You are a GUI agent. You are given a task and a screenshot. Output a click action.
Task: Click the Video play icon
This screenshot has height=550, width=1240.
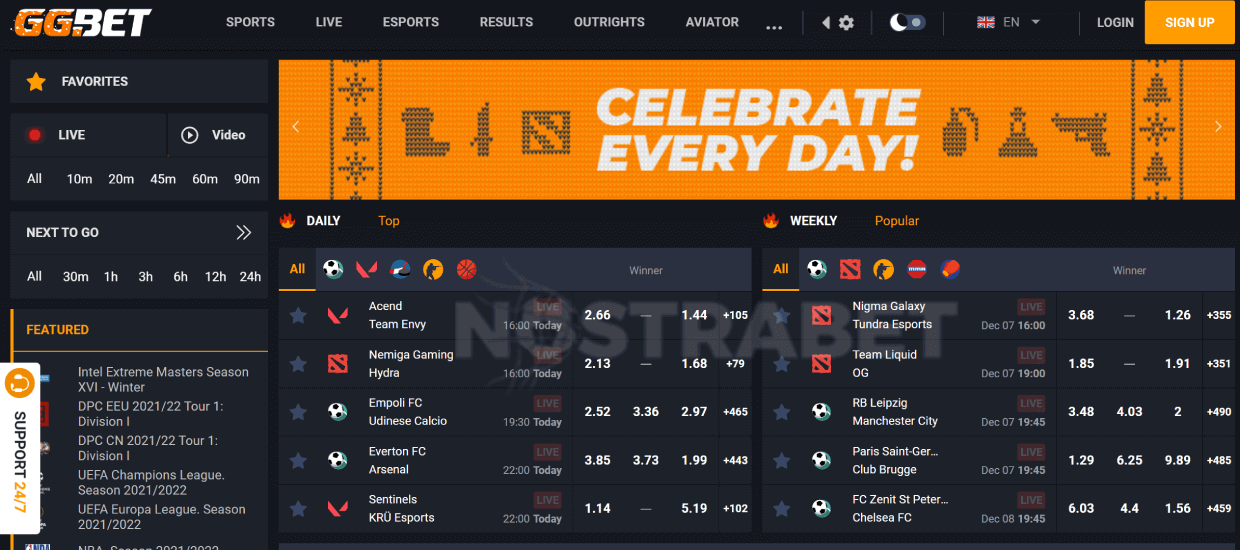190,135
